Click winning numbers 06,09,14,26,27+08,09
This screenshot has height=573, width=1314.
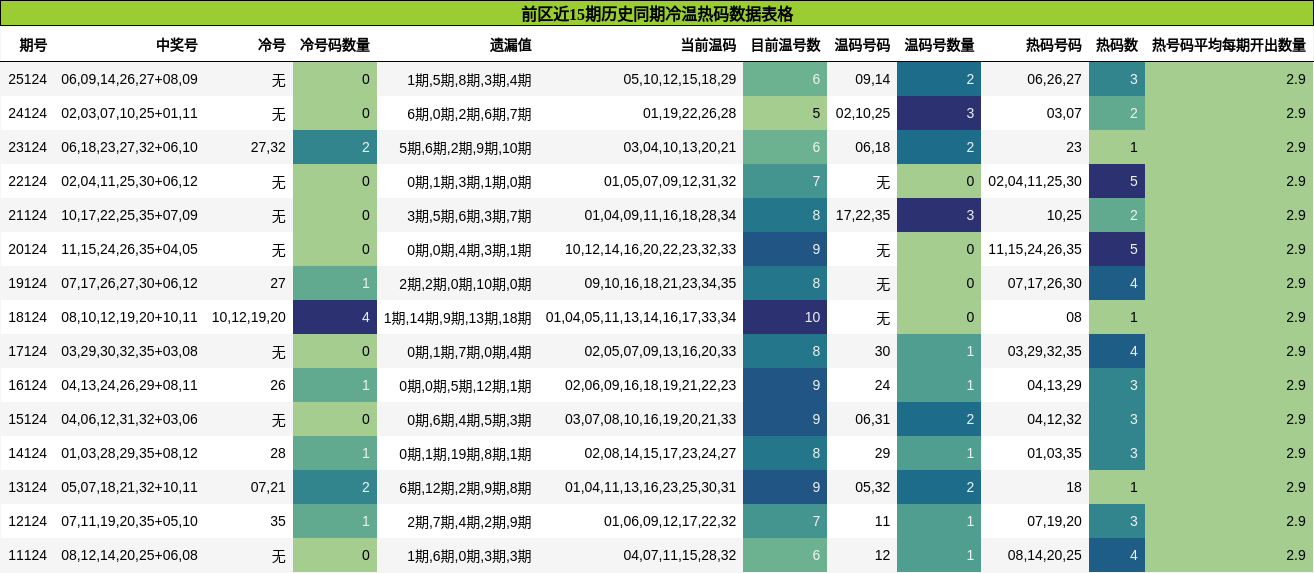click(129, 79)
